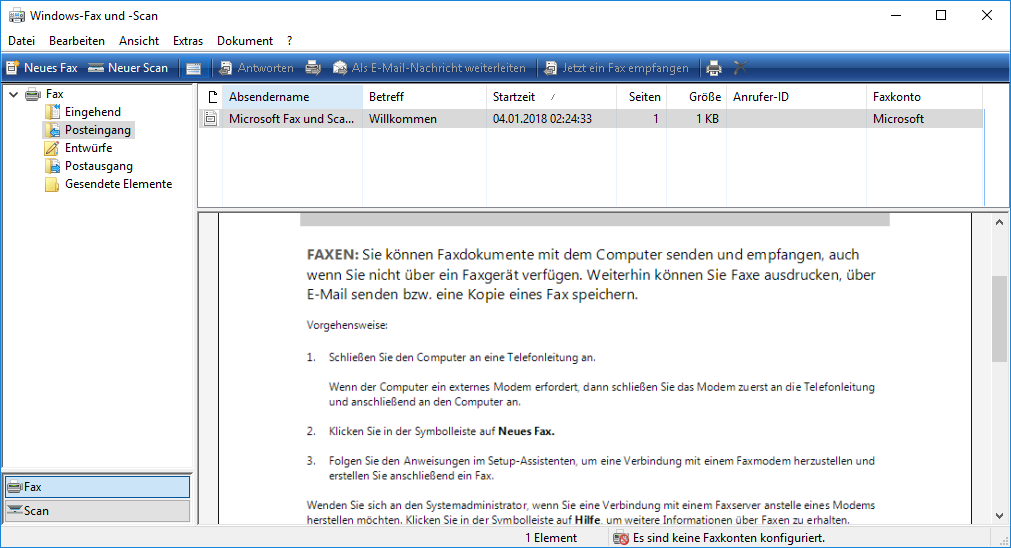The width and height of the screenshot is (1011, 548).
Task: Click the Neues Fax toolbar icon
Action: (x=12, y=68)
